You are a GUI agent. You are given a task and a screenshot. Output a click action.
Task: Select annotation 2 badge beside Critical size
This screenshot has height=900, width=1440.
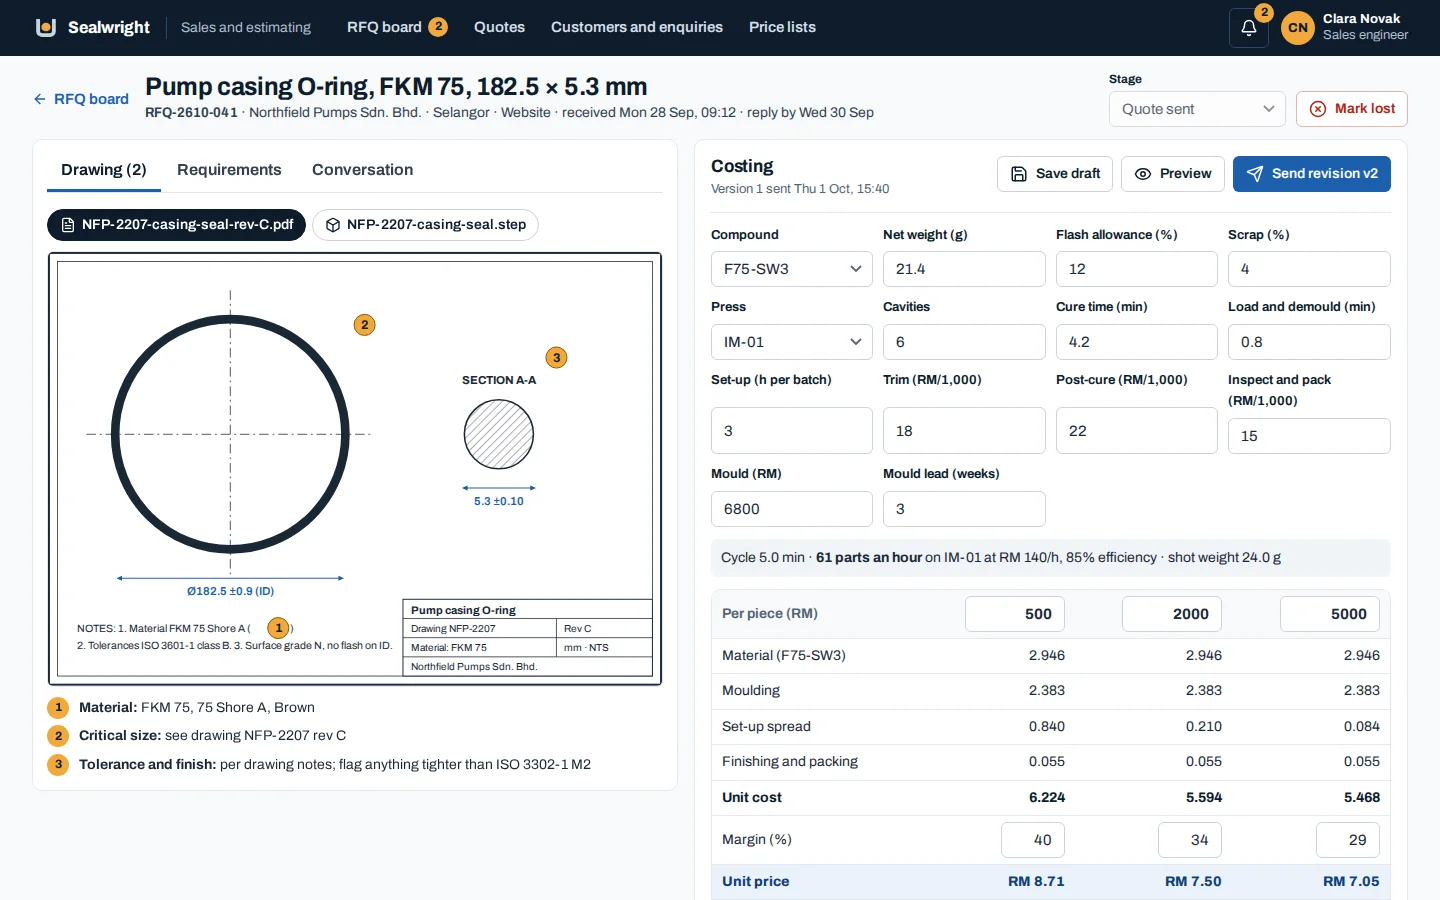click(58, 736)
